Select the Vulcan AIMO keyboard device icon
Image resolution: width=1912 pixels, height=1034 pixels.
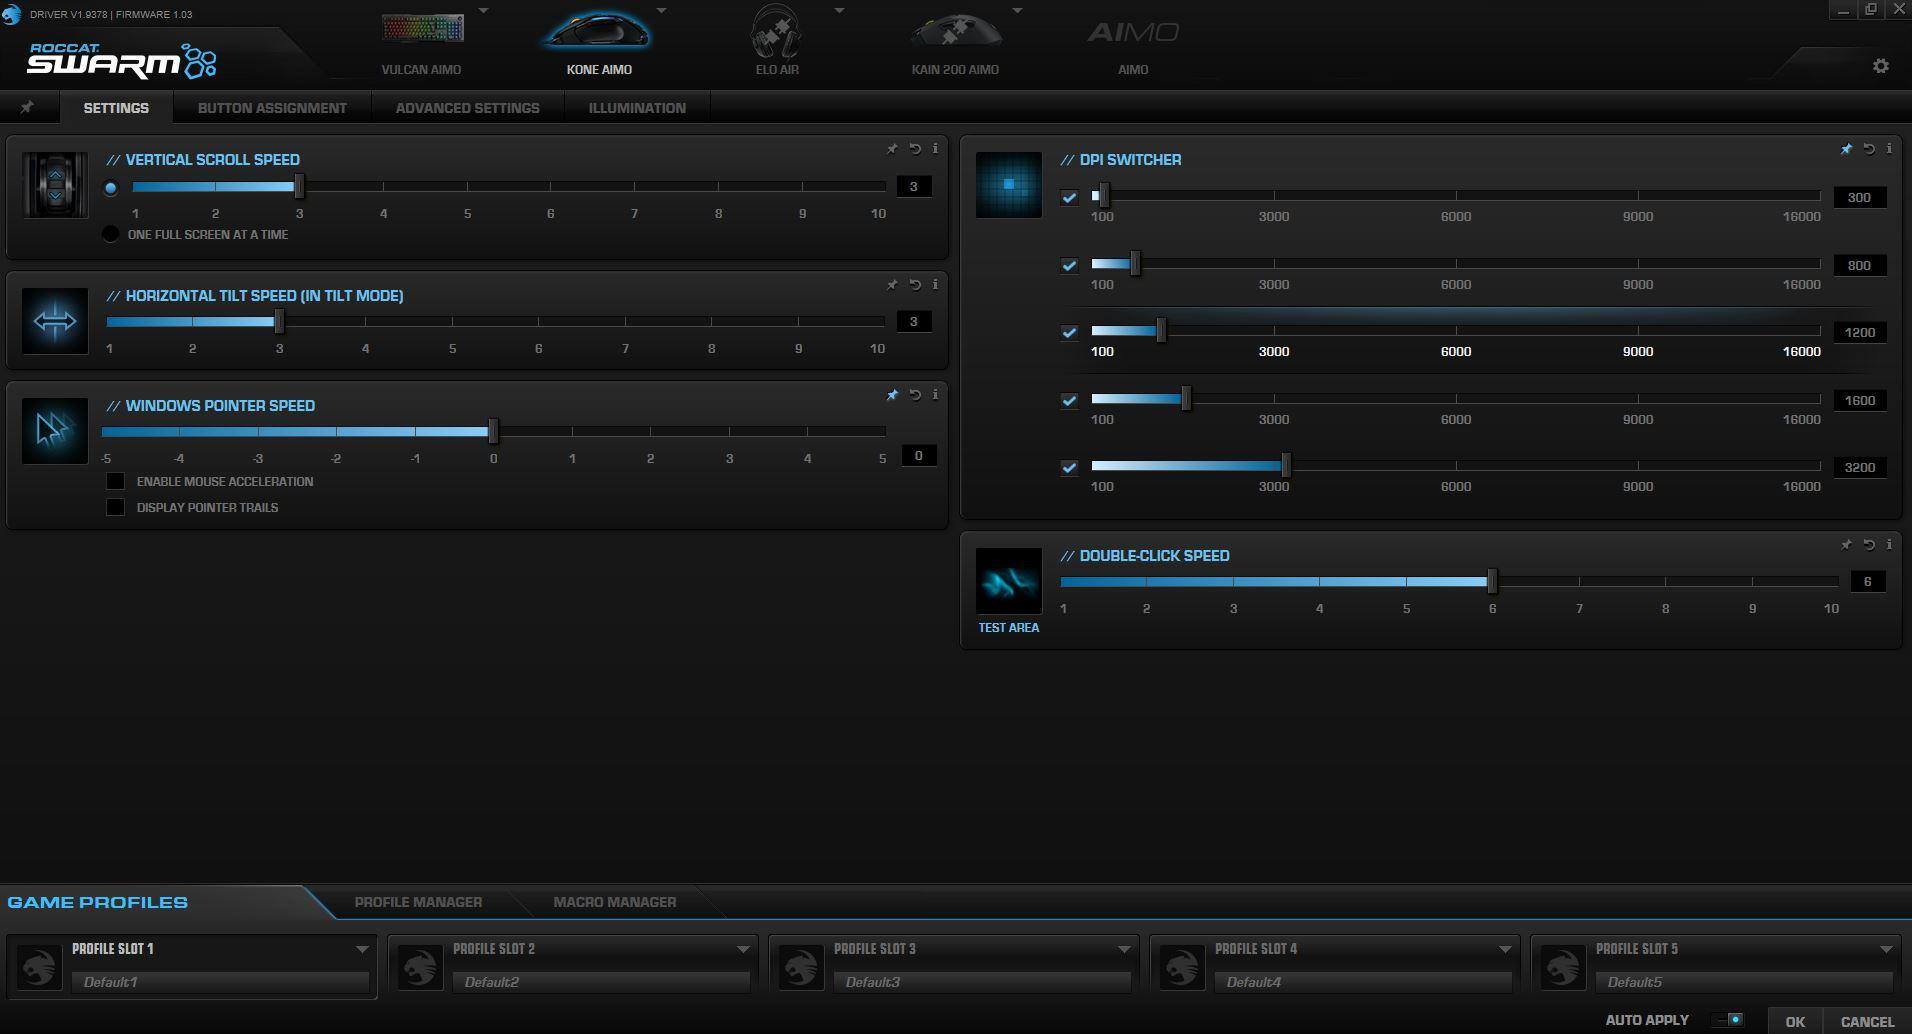tap(422, 30)
